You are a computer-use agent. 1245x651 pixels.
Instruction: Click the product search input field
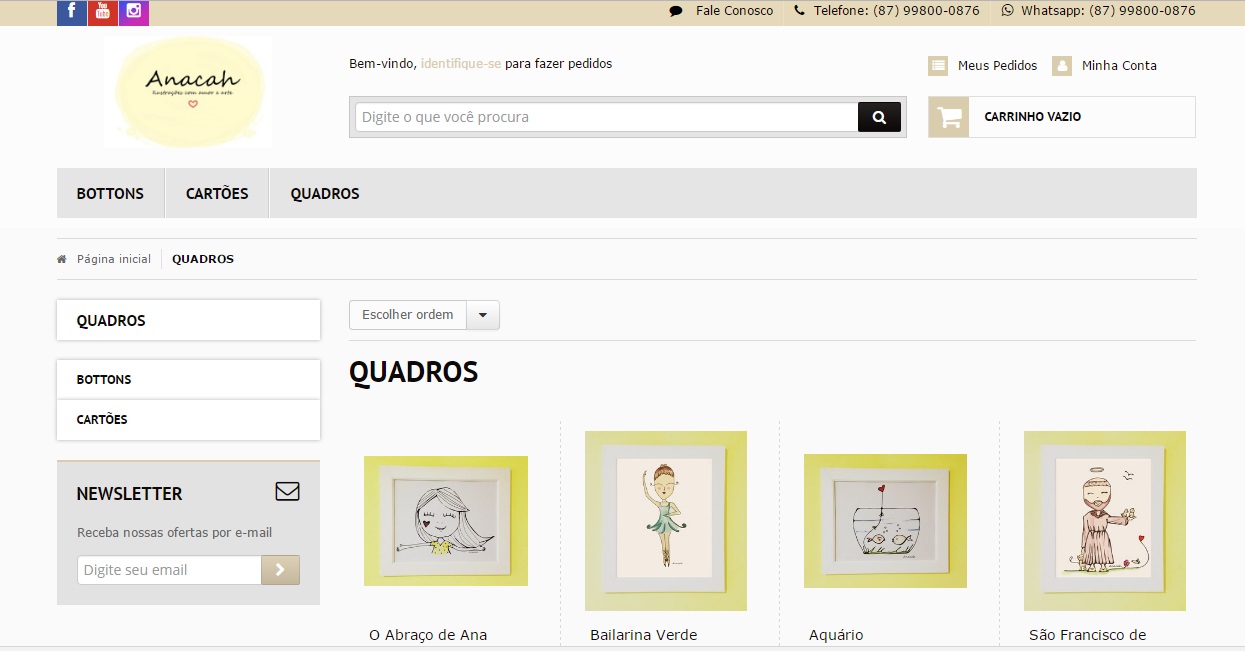tap(606, 117)
